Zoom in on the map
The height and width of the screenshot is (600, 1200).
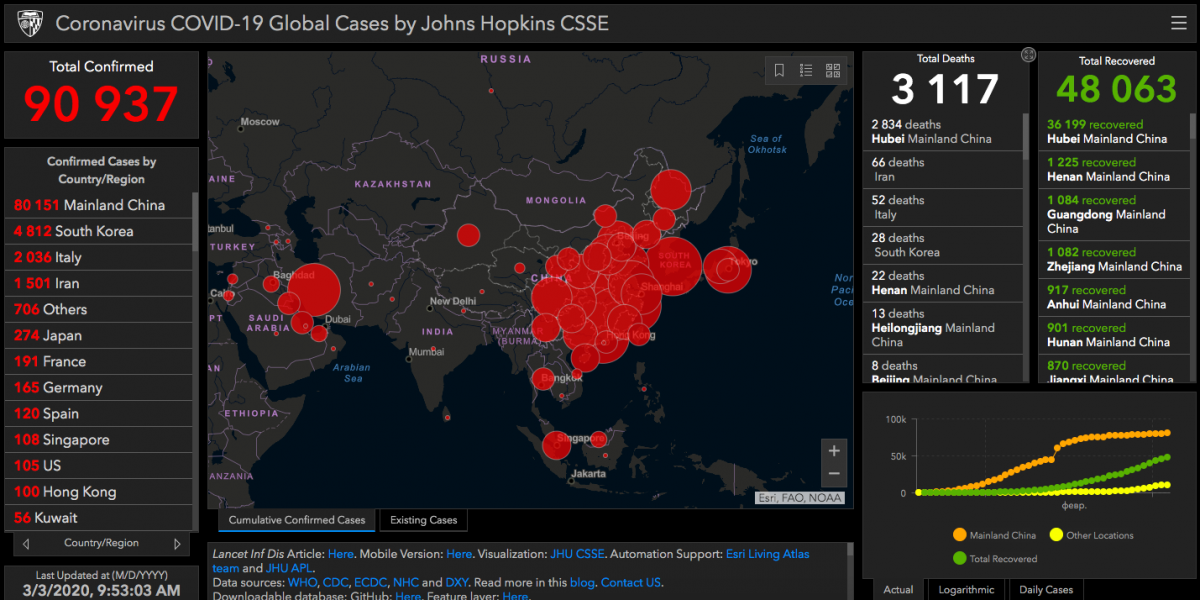coord(833,451)
